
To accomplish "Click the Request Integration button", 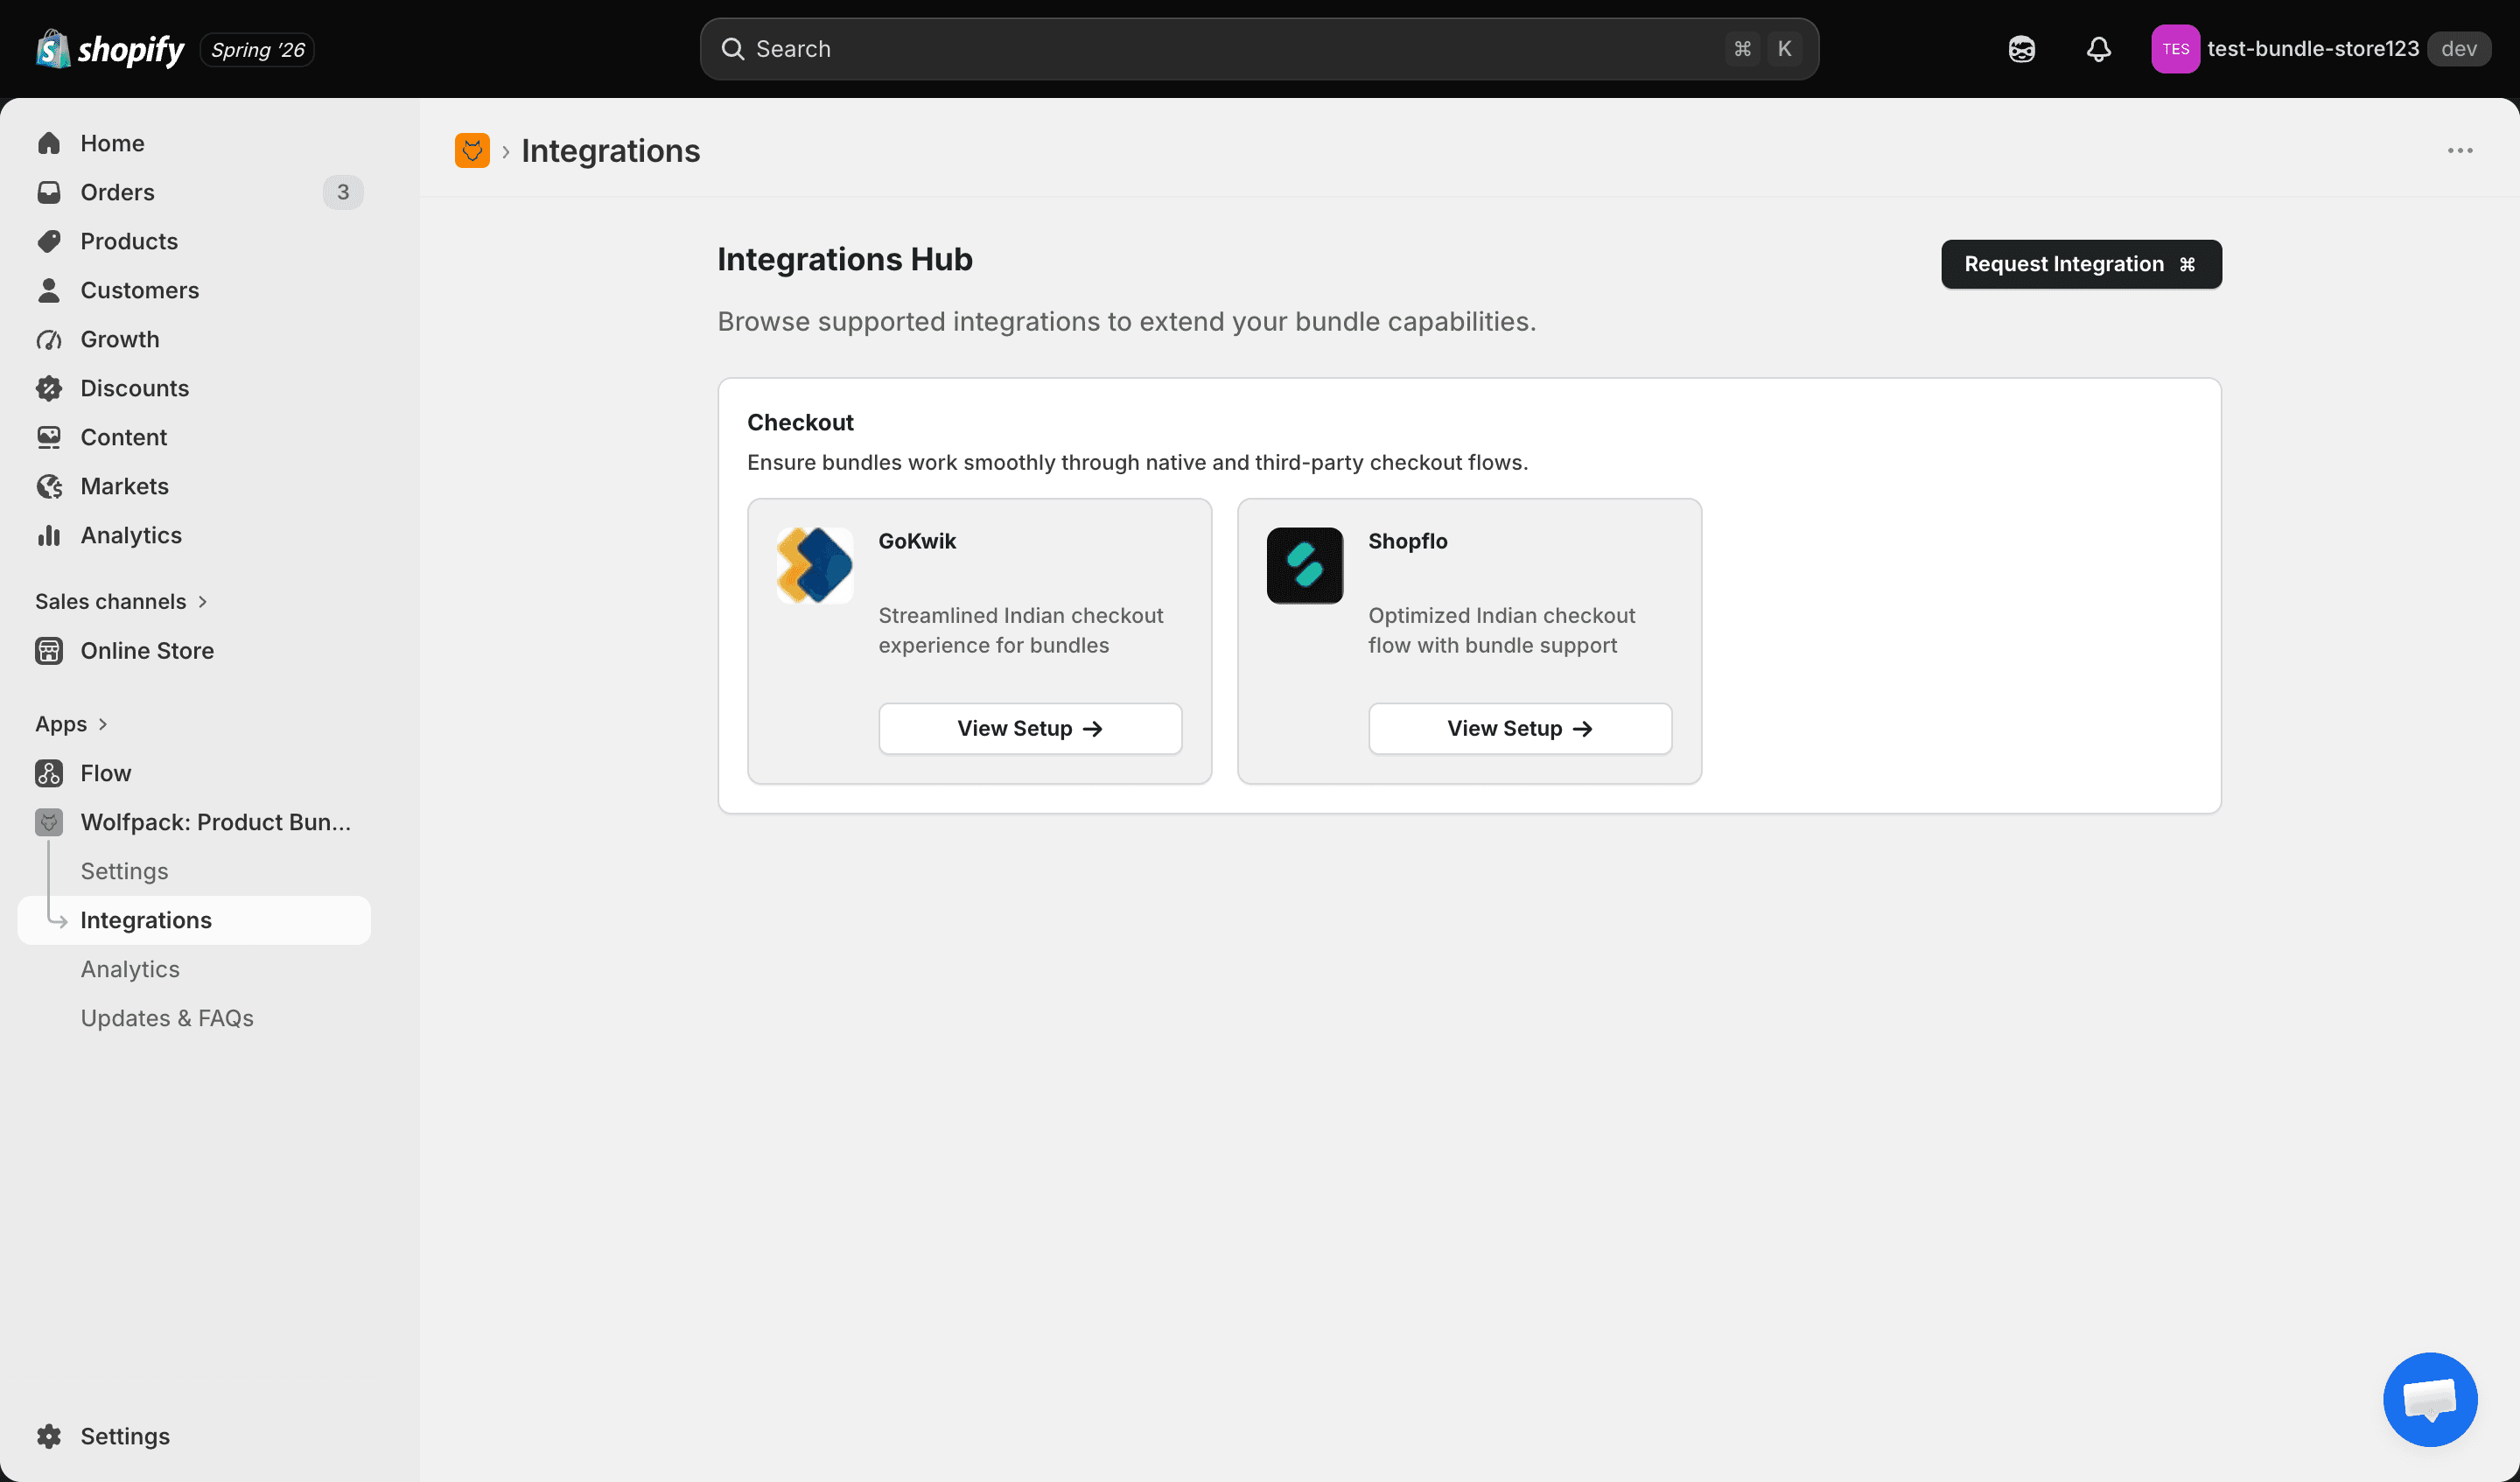I will point(2081,264).
